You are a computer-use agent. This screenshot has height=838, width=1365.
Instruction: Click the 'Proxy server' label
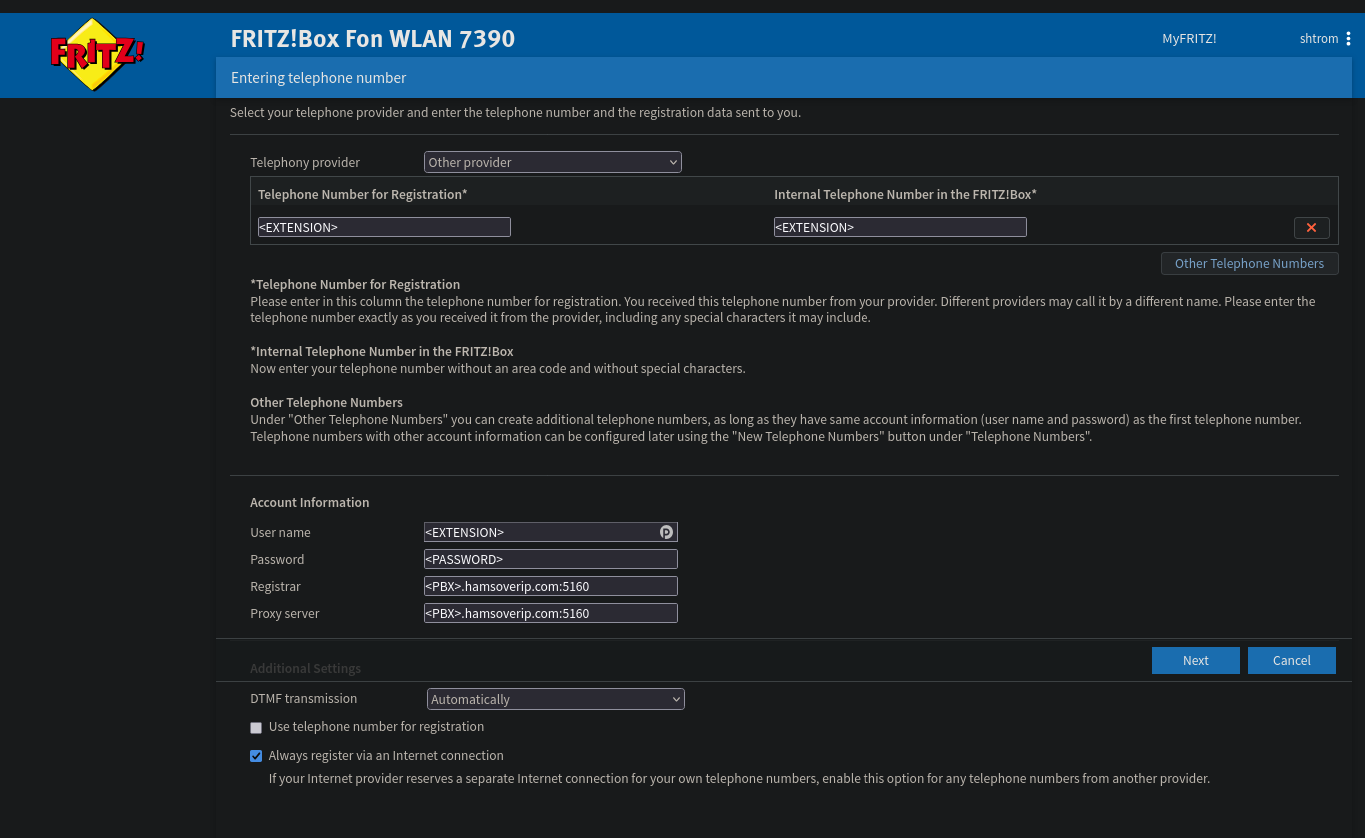tap(285, 614)
